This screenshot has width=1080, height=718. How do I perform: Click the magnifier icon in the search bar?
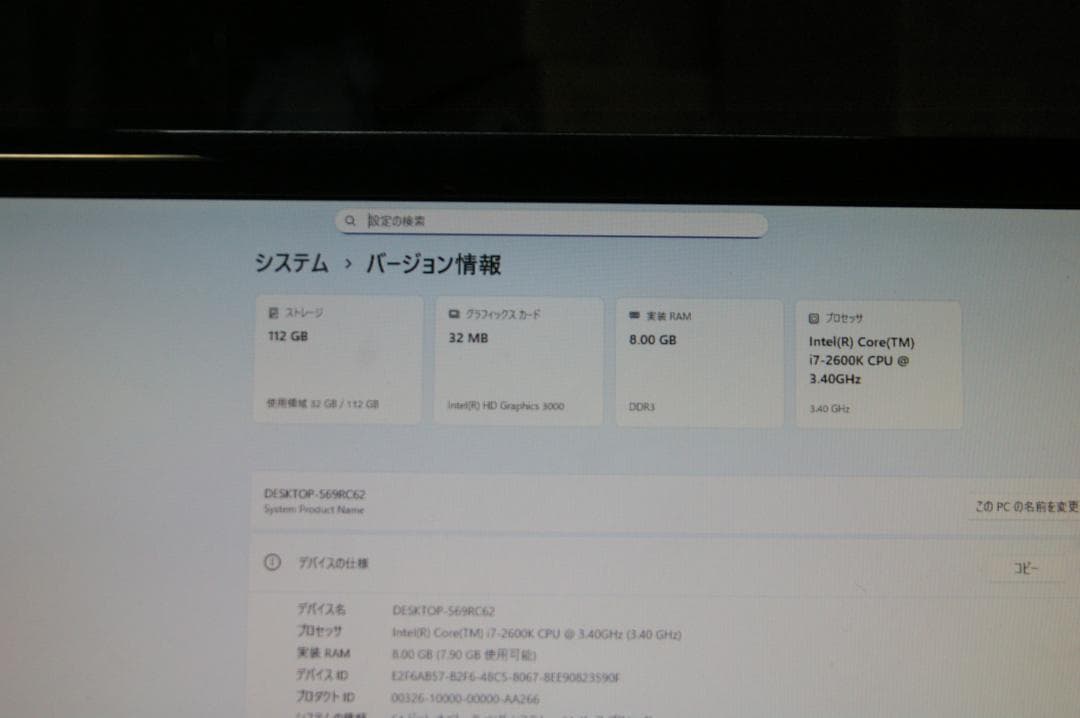pos(350,219)
